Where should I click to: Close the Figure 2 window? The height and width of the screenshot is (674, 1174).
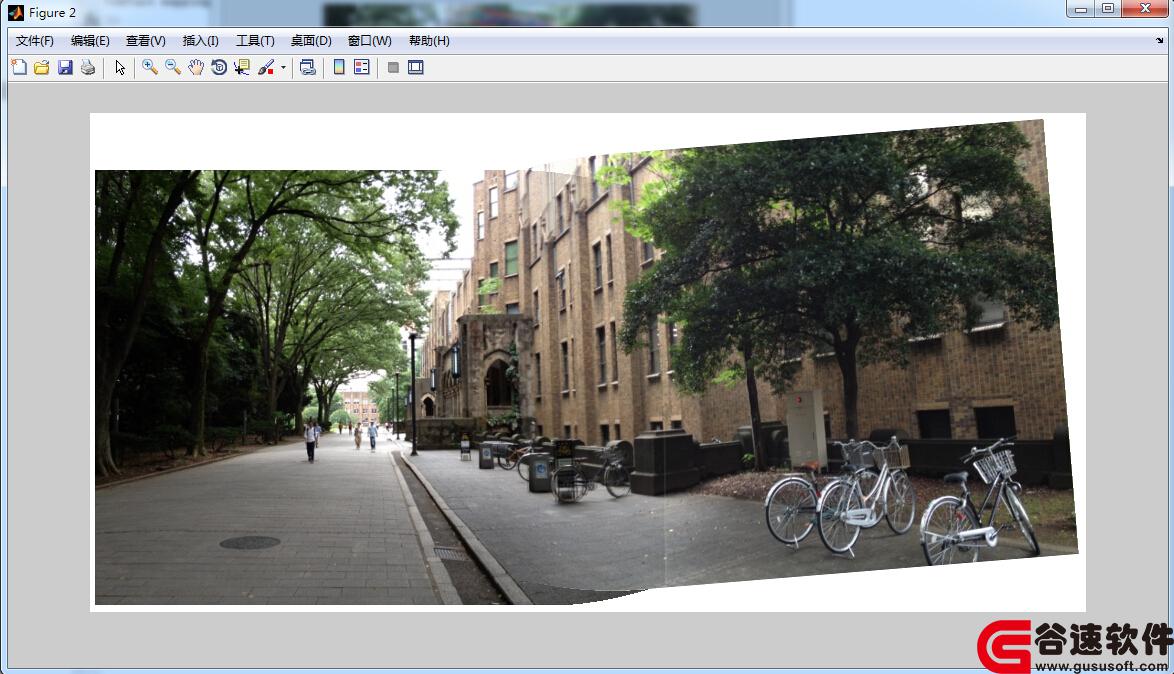pos(1145,9)
